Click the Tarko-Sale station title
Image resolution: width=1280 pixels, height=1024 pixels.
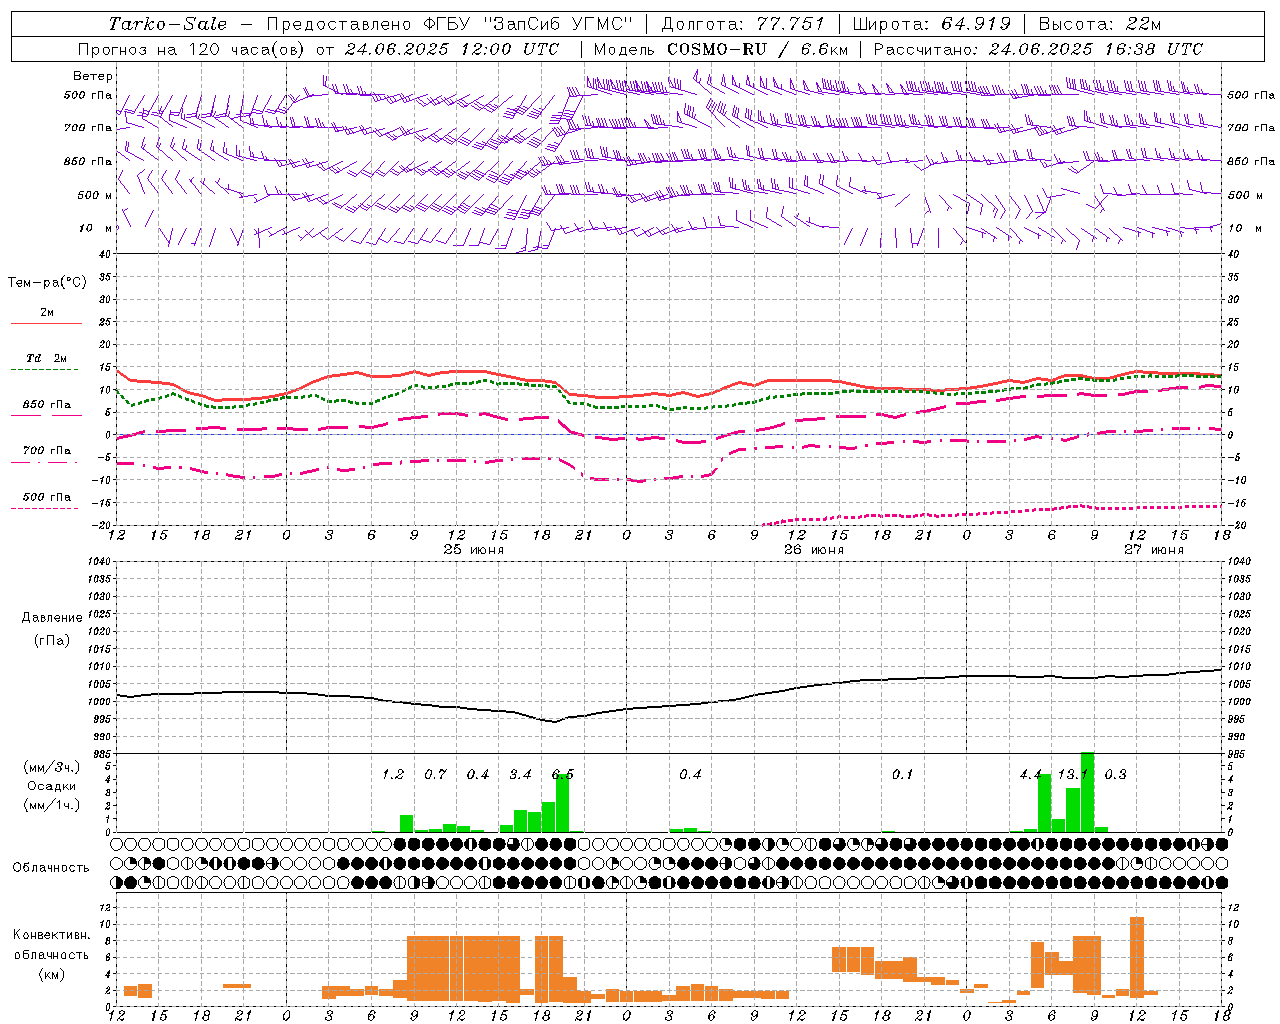coord(168,24)
